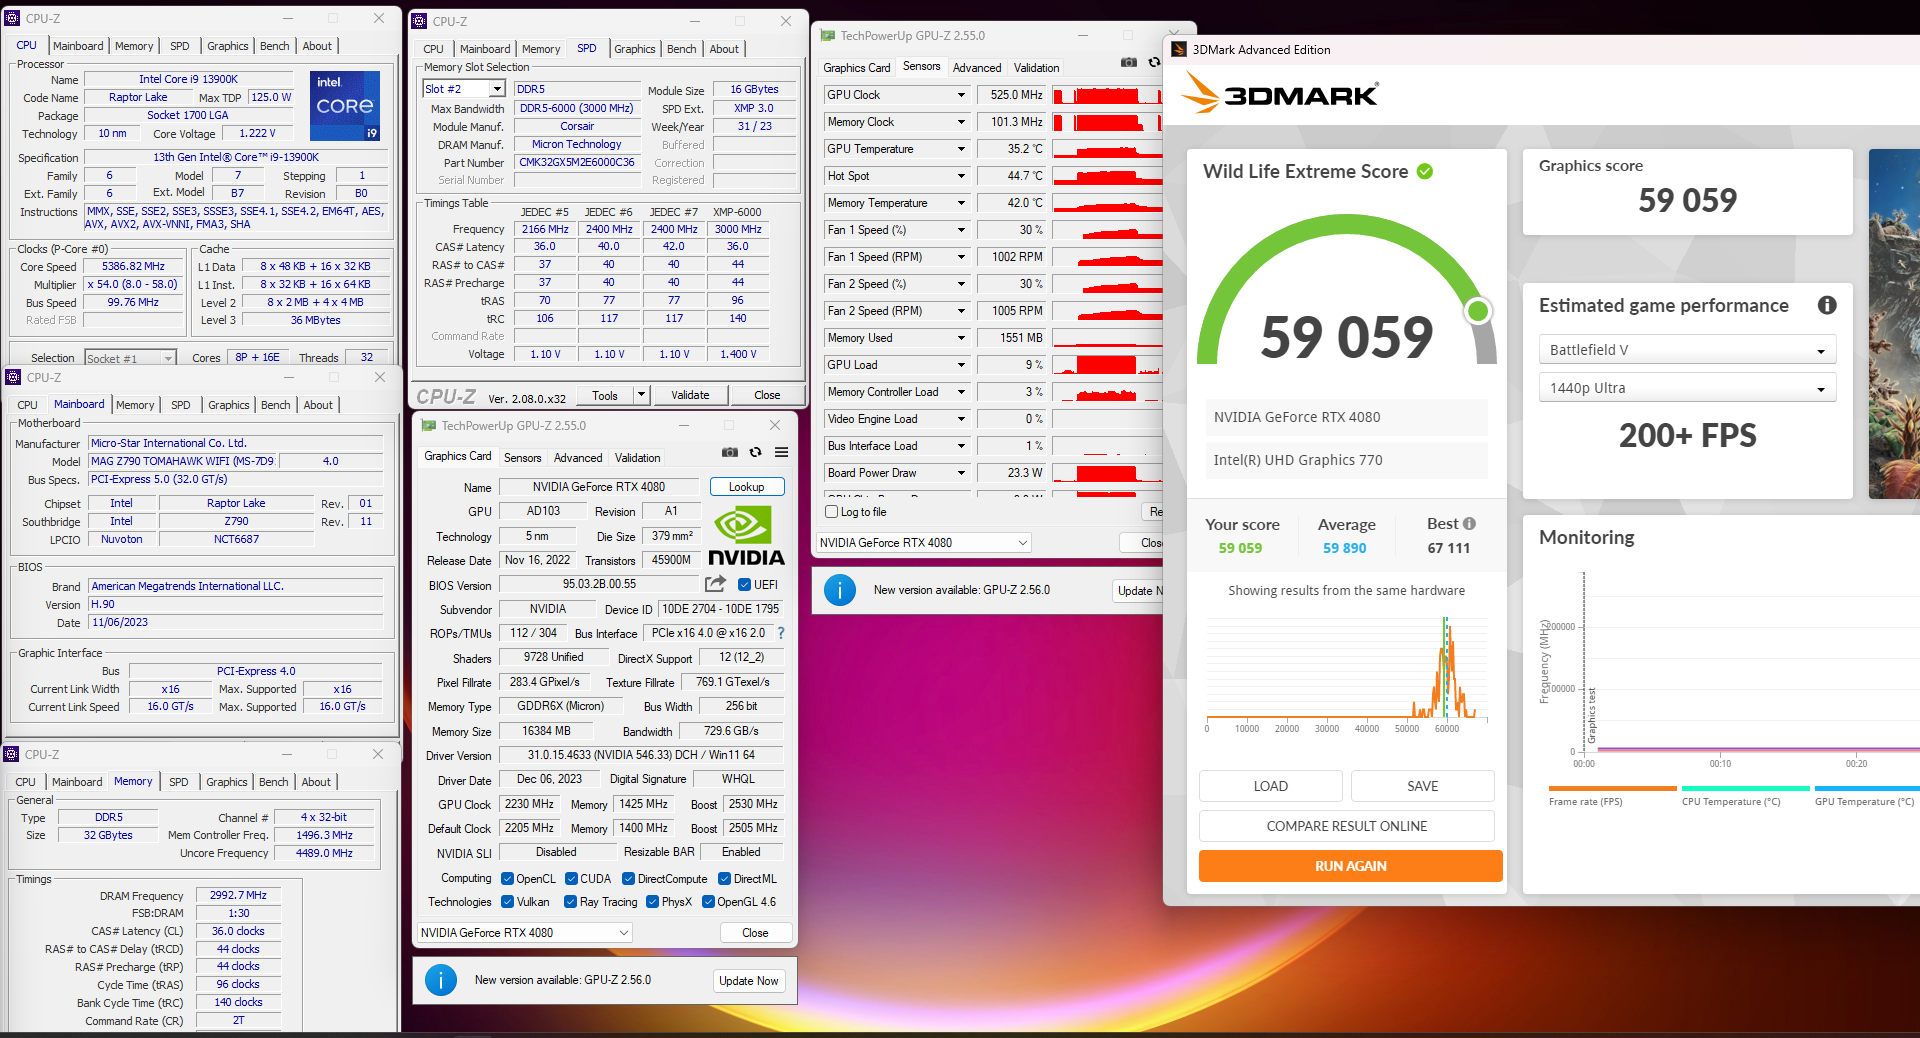Open the Tools dropdown arrow in CPU-Z
This screenshot has height=1038, width=1920.
pyautogui.click(x=641, y=395)
